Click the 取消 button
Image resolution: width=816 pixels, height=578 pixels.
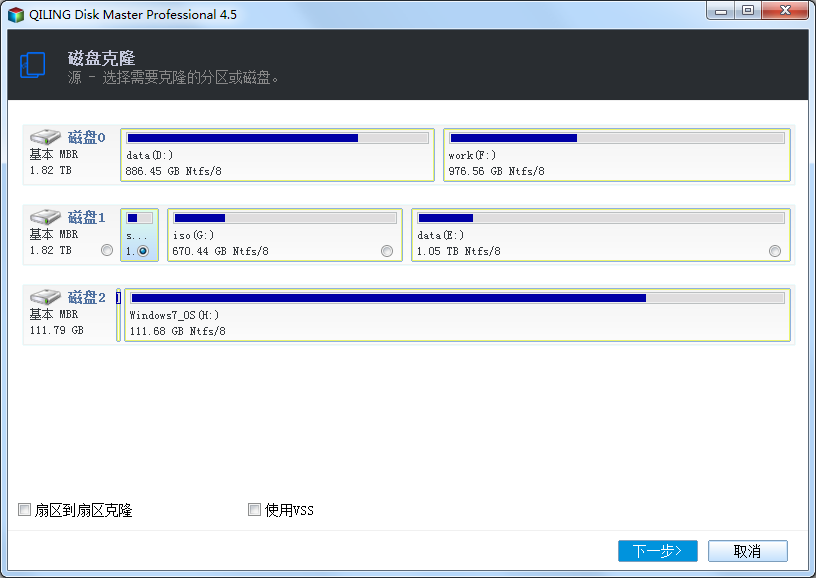[747, 551]
